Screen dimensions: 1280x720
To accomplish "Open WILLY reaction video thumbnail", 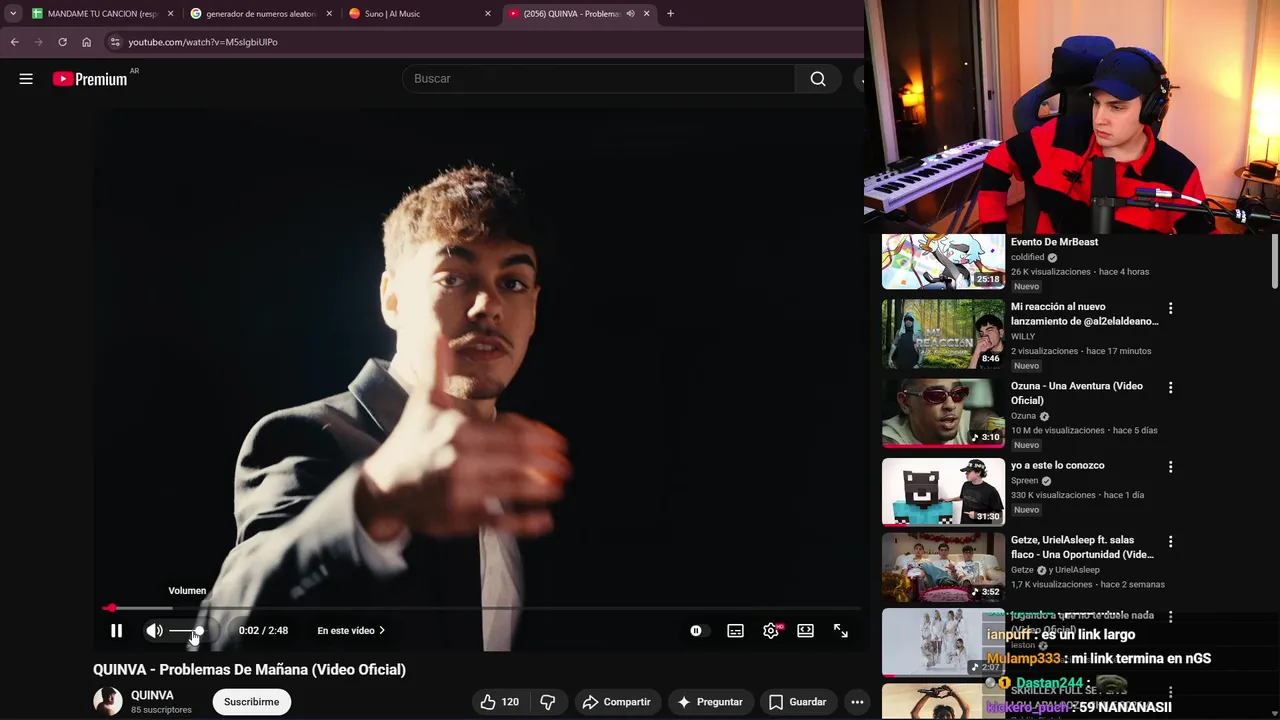I will coord(943,334).
